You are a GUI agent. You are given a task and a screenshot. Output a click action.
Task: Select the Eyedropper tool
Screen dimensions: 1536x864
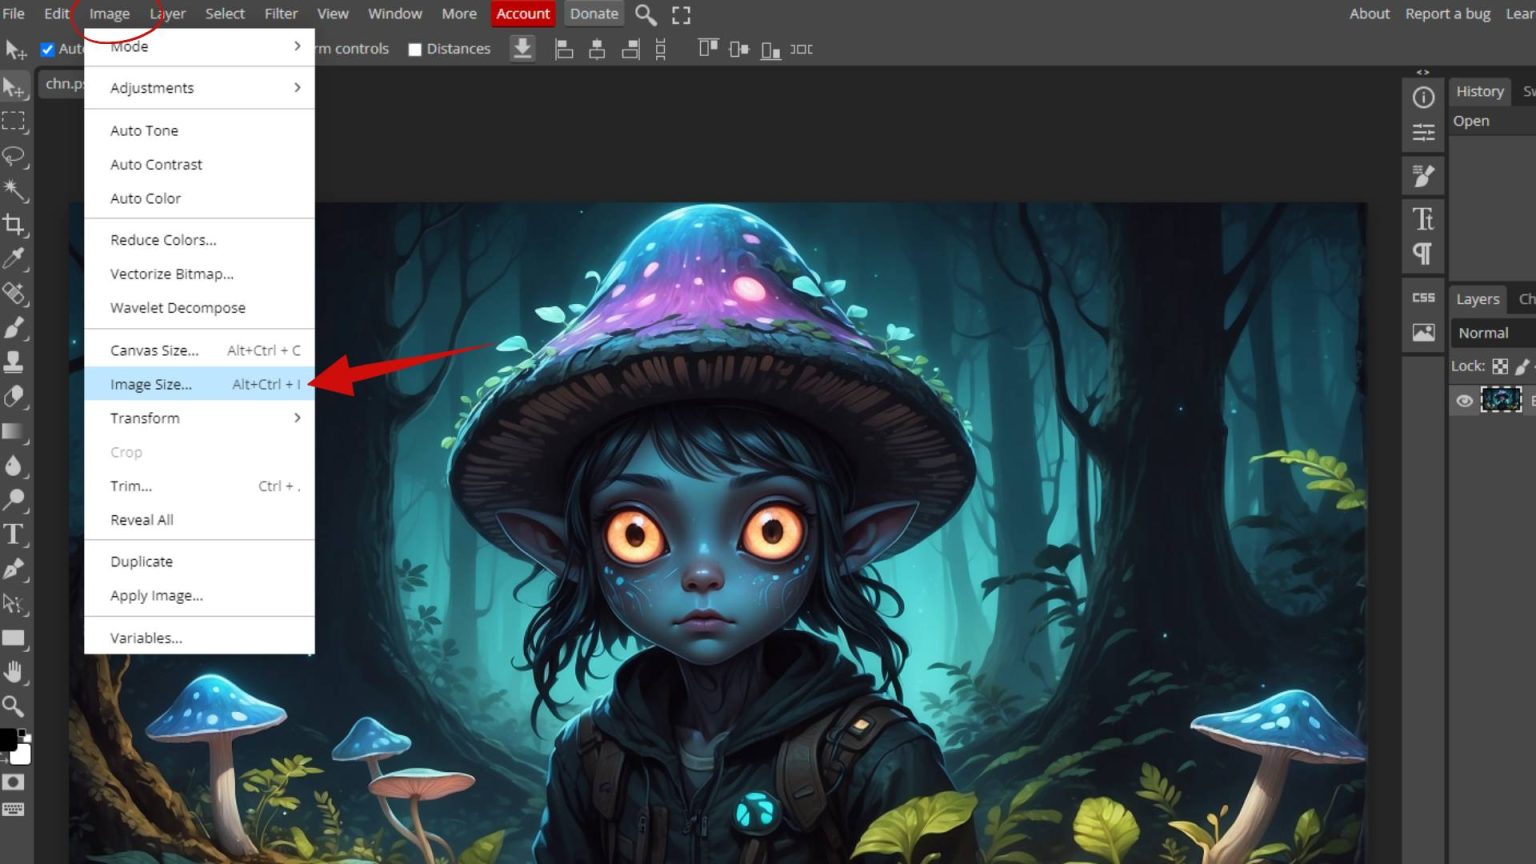pyautogui.click(x=14, y=259)
